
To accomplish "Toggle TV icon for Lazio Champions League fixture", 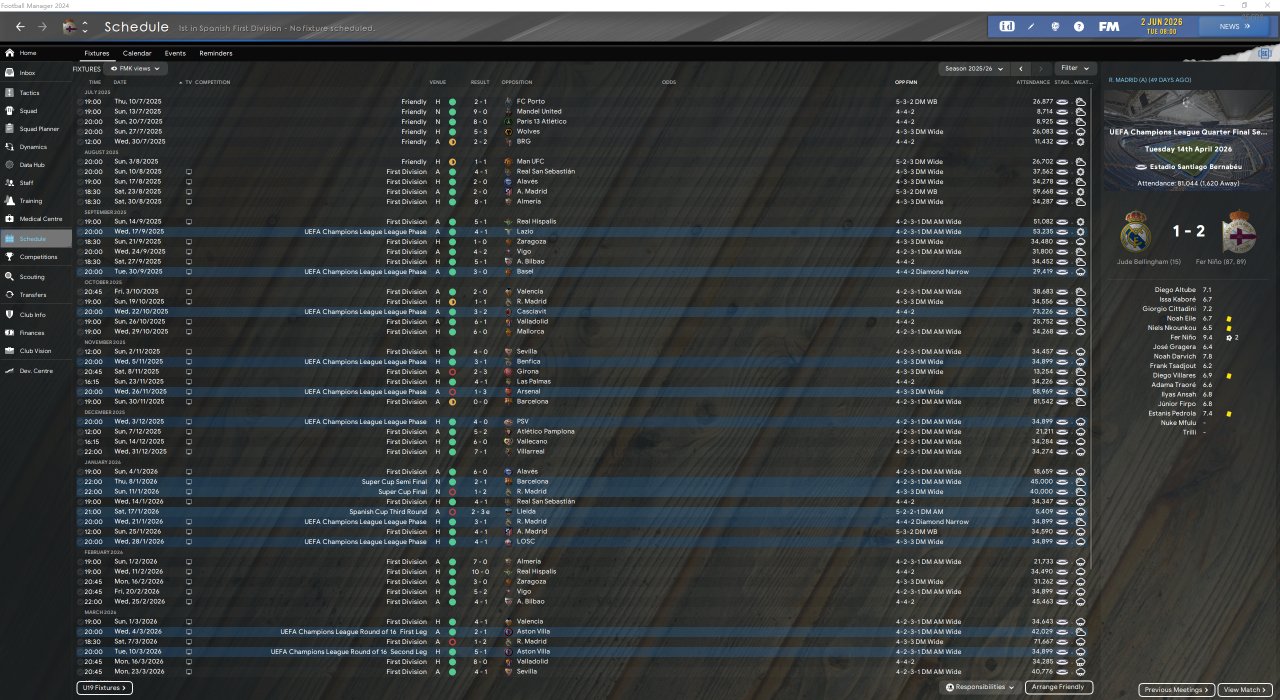I will click(x=188, y=232).
